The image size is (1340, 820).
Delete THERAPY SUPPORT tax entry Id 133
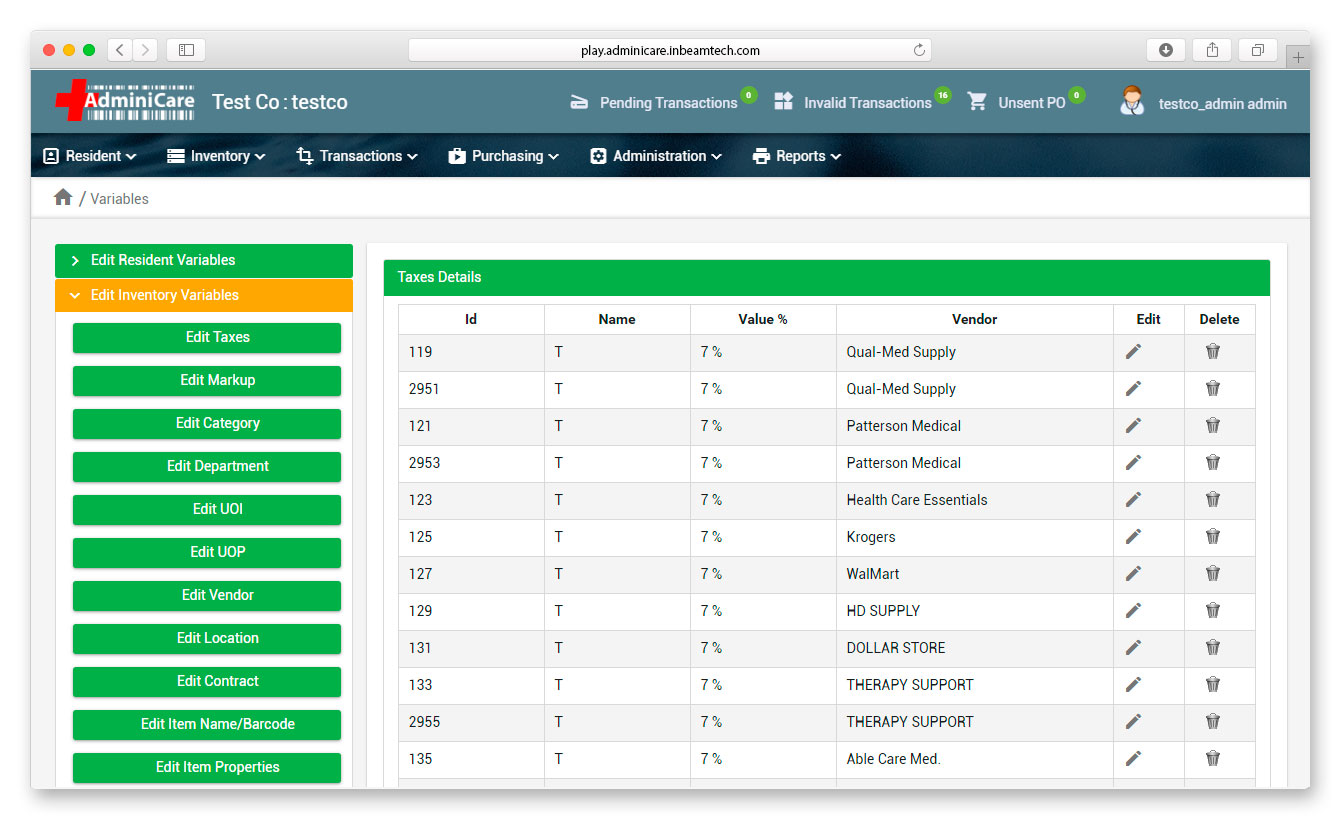pos(1212,685)
